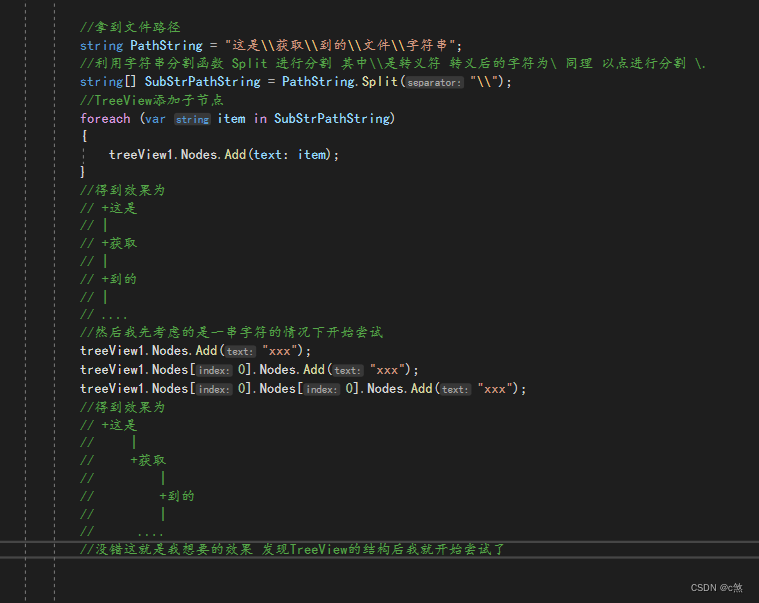Click first '// +到的' comment line
This screenshot has height=603, width=759.
click(108, 279)
